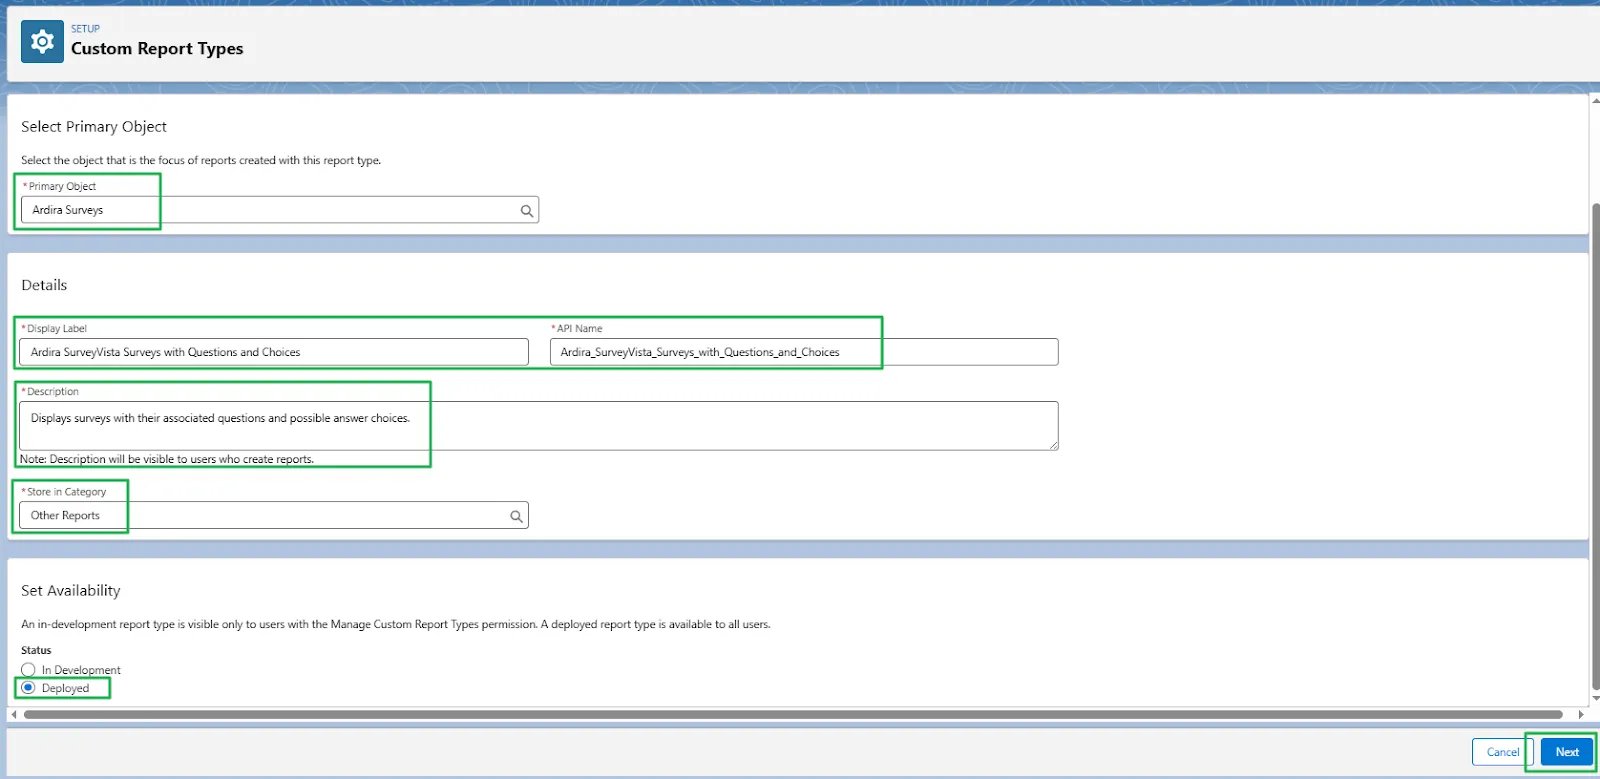The width and height of the screenshot is (1600, 779).
Task: Click into the API Name input field
Action: pyautogui.click(x=804, y=352)
